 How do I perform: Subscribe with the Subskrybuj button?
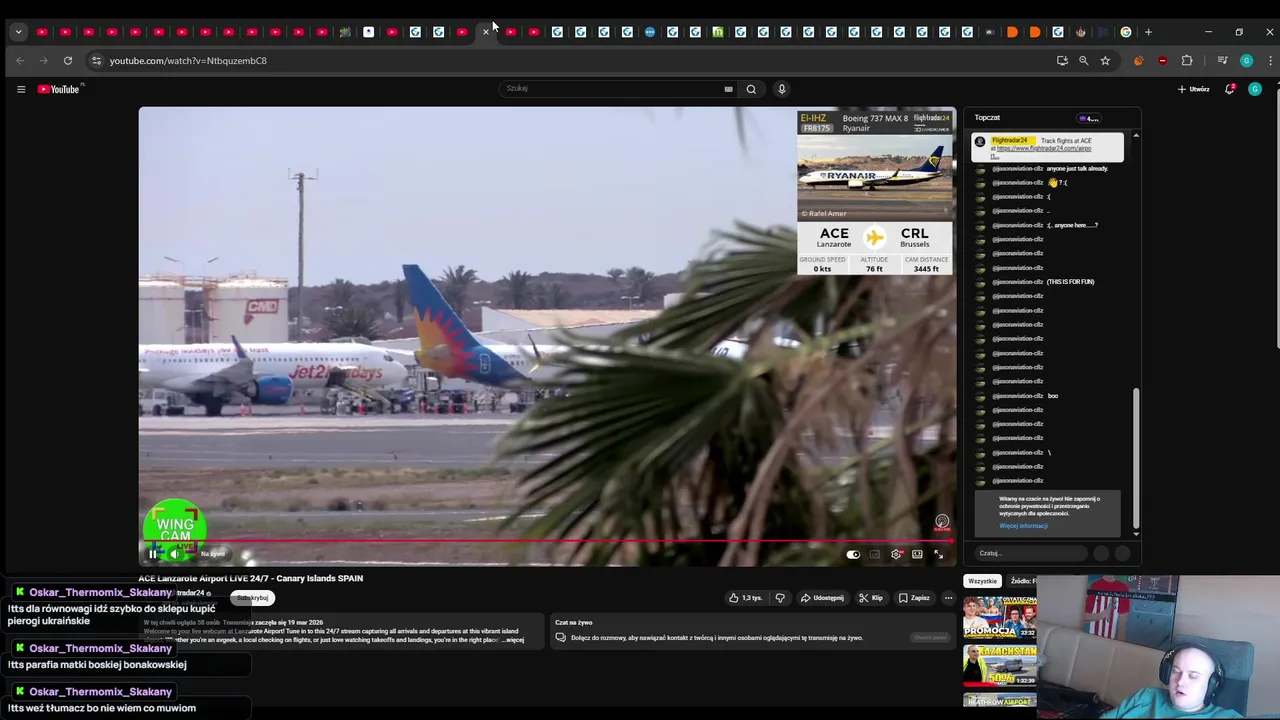tap(253, 598)
